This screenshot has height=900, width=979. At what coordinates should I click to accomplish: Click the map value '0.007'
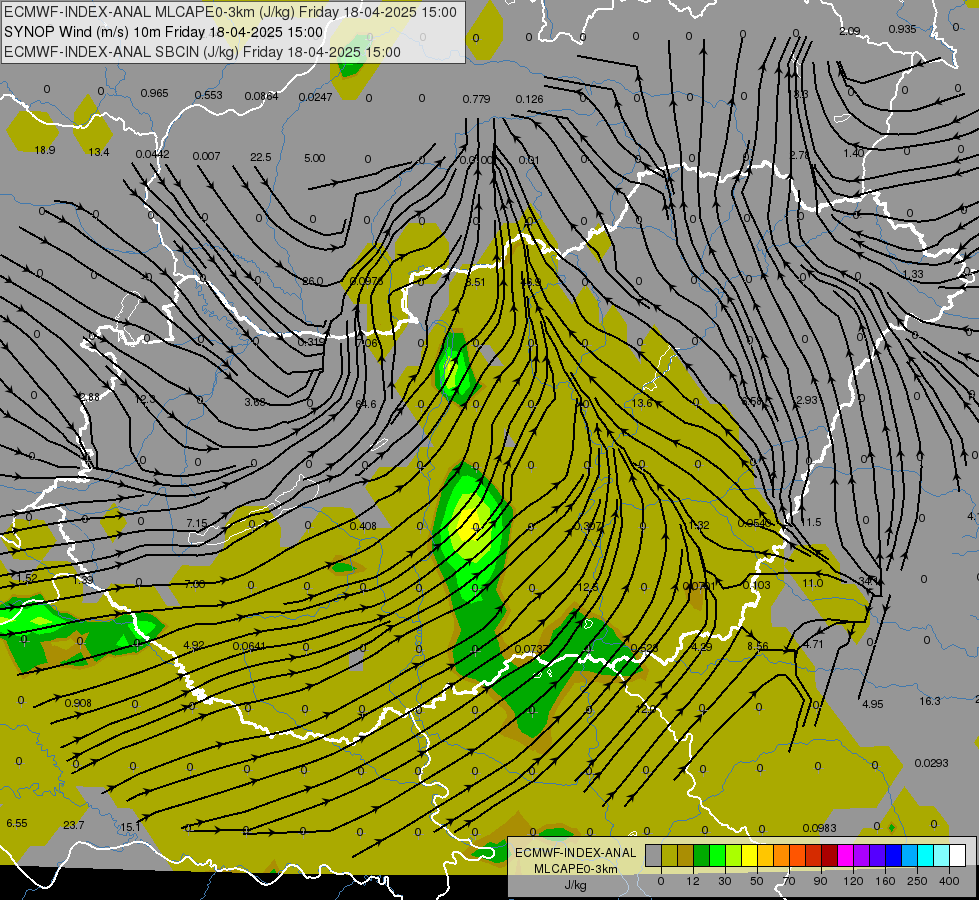tap(206, 156)
